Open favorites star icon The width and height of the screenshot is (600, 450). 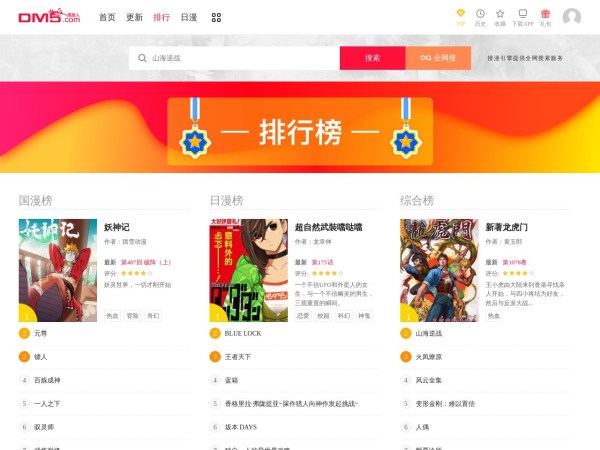500,16
